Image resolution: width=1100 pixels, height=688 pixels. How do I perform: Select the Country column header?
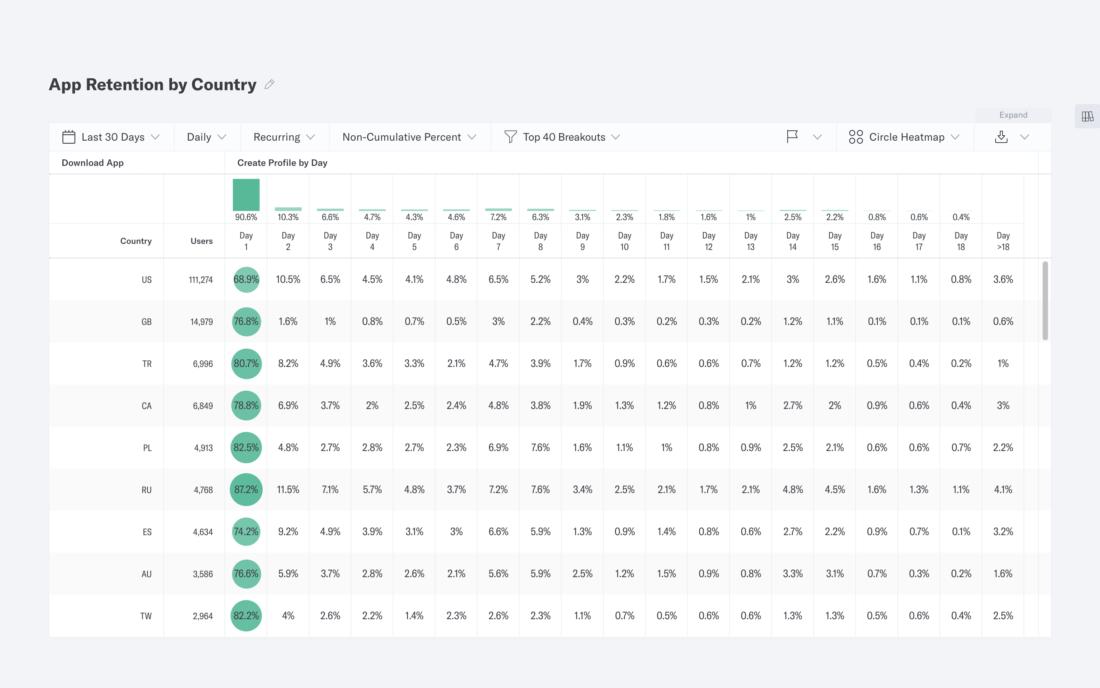coord(136,241)
